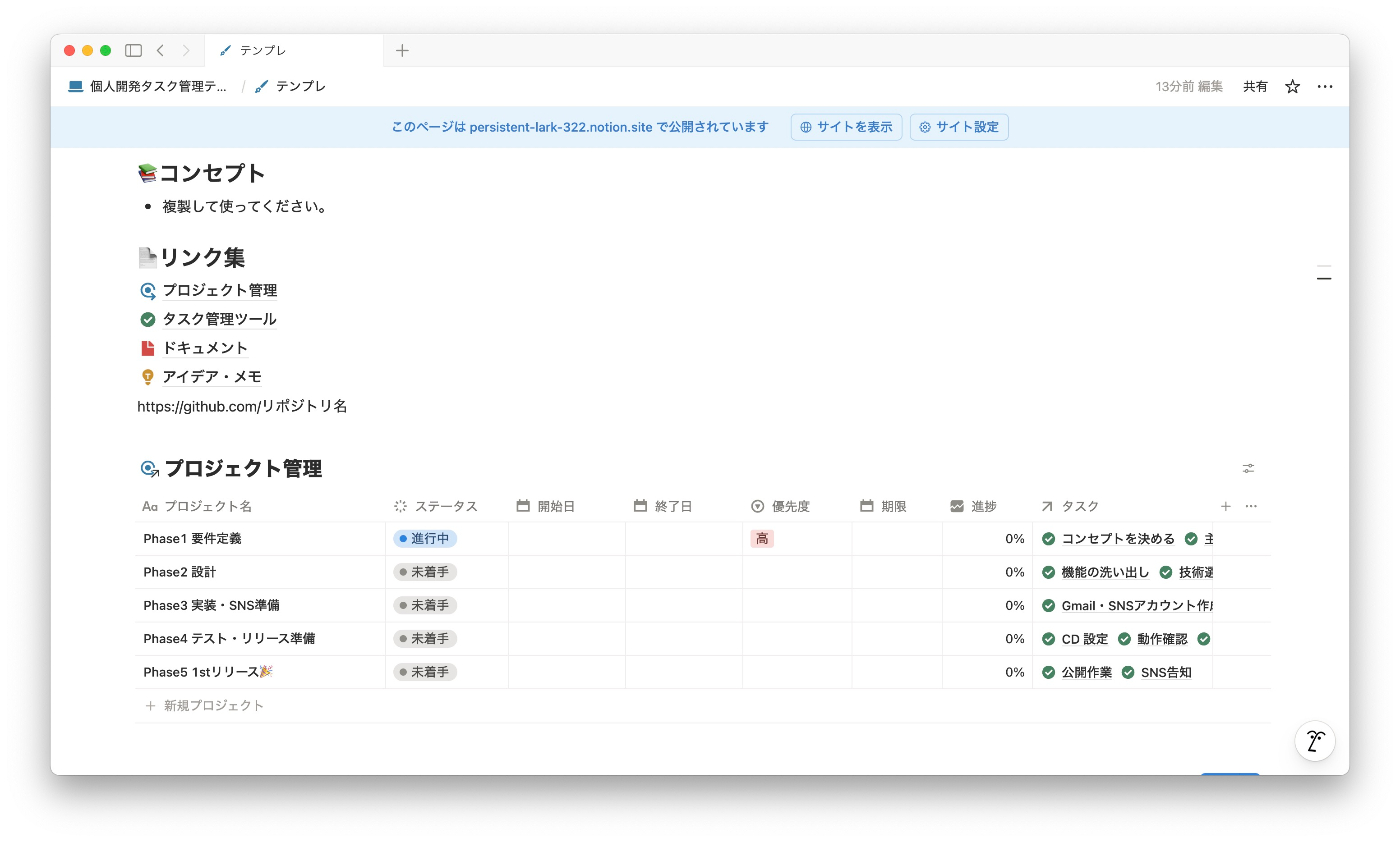Click the table of contents line indicator

point(1324,273)
